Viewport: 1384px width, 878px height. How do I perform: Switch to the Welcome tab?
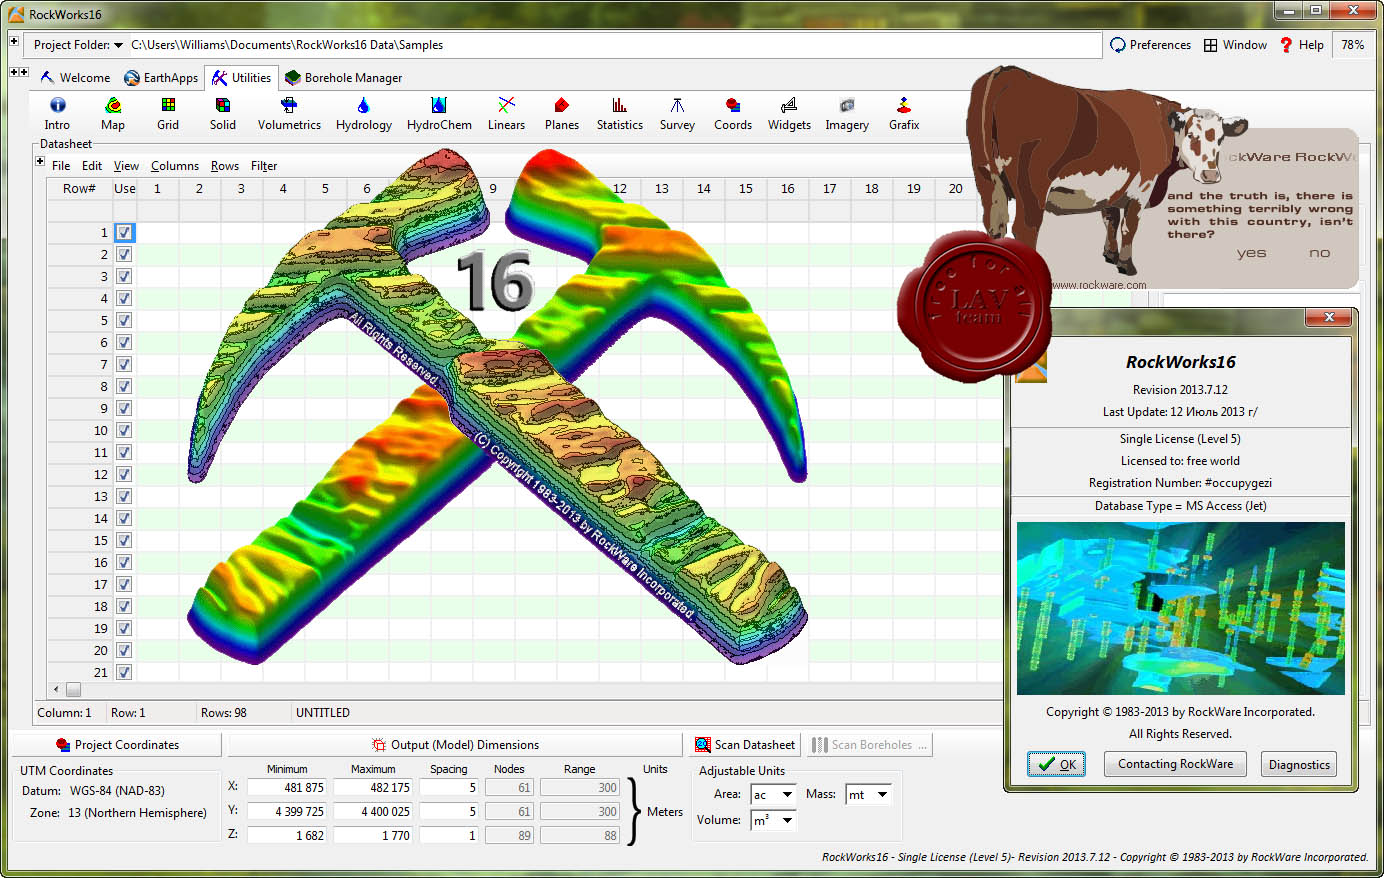(x=75, y=78)
